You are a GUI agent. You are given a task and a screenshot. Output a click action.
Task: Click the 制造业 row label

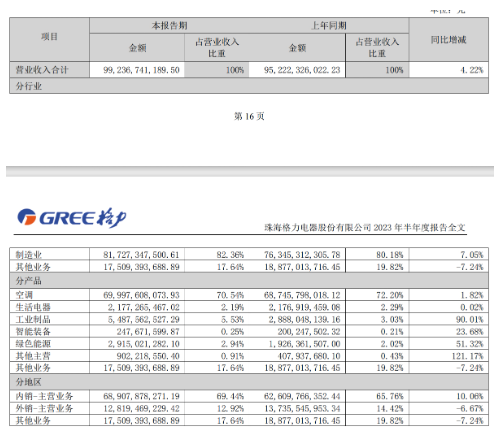(x=29, y=255)
